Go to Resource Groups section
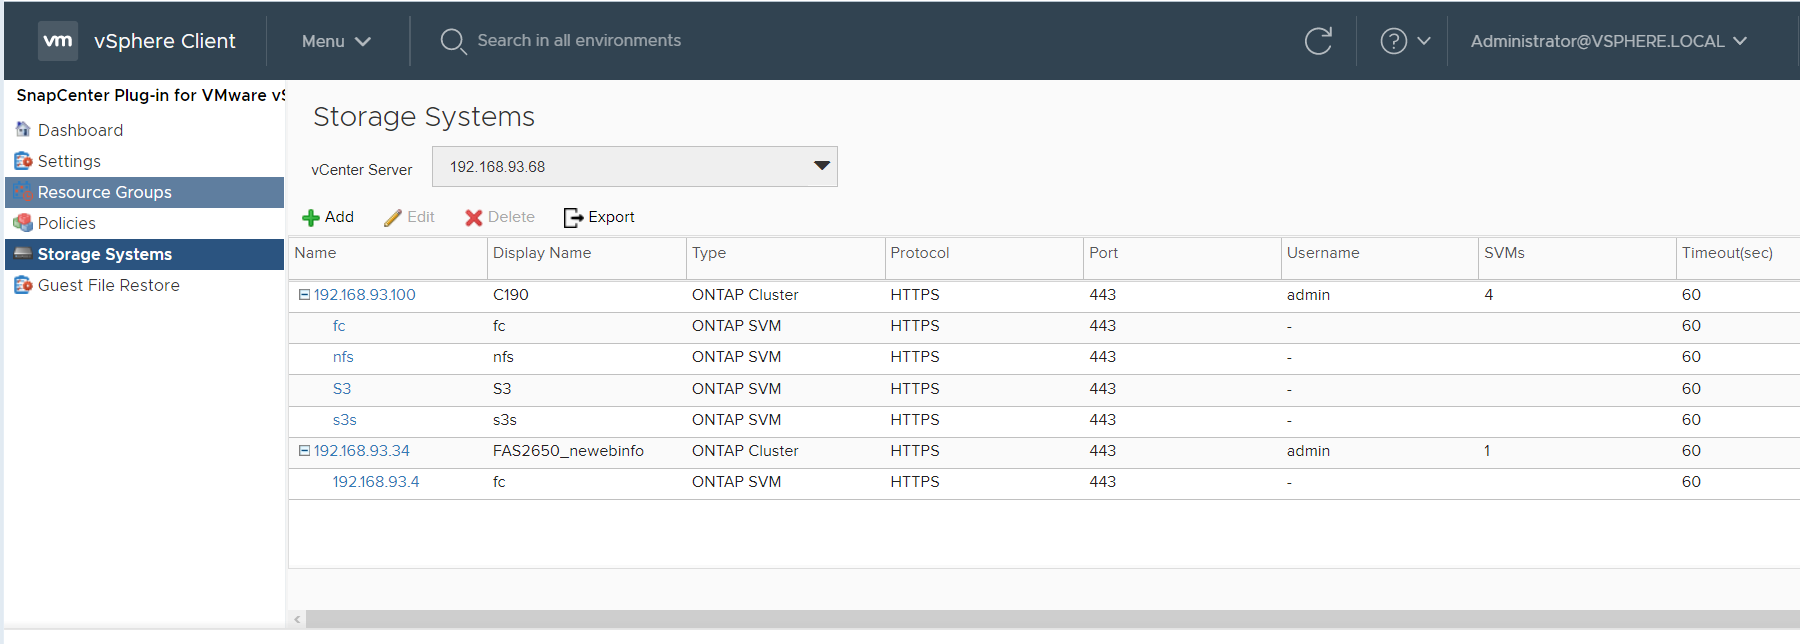The width and height of the screenshot is (1800, 644). [104, 192]
